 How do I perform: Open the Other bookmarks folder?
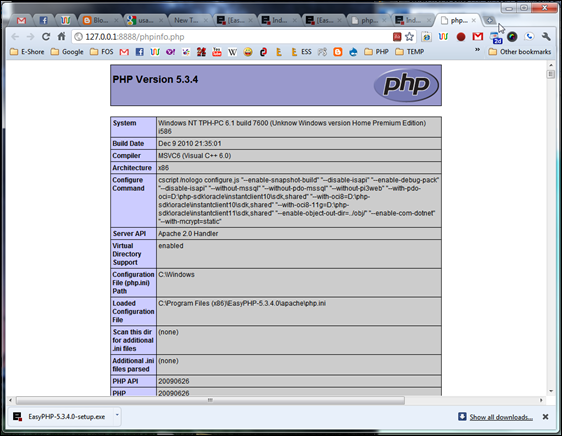pos(520,52)
